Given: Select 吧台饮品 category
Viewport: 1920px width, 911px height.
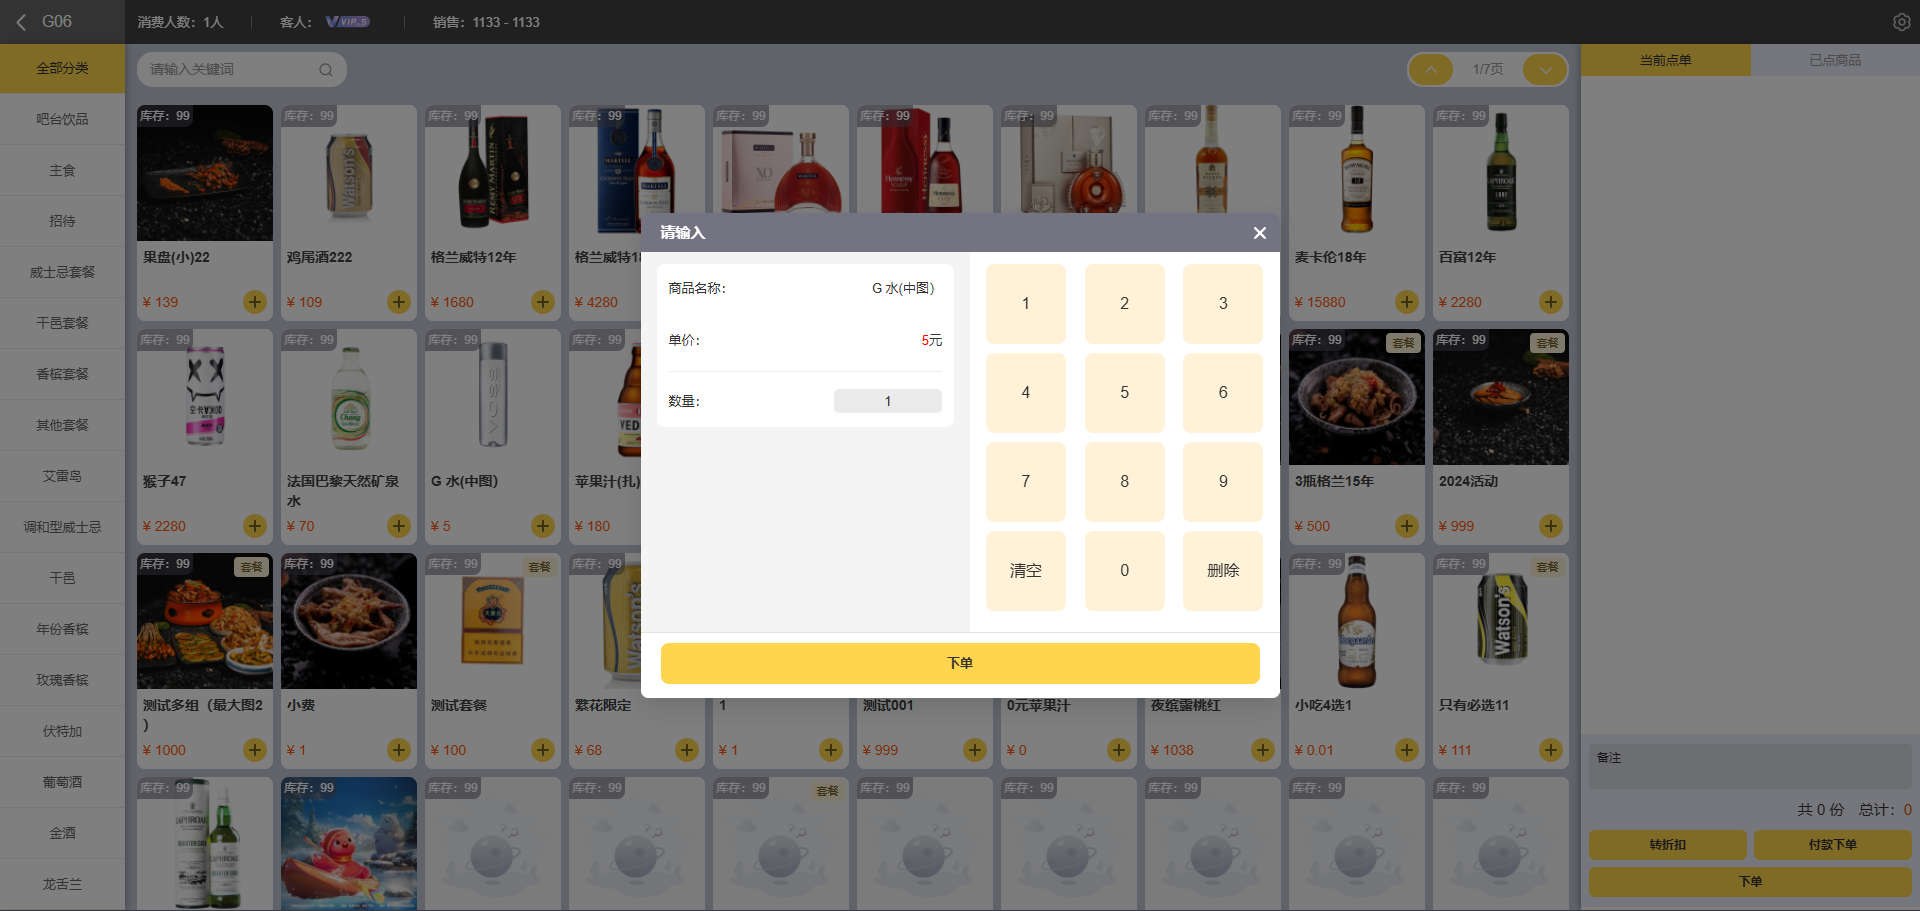Looking at the screenshot, I should pyautogui.click(x=63, y=120).
